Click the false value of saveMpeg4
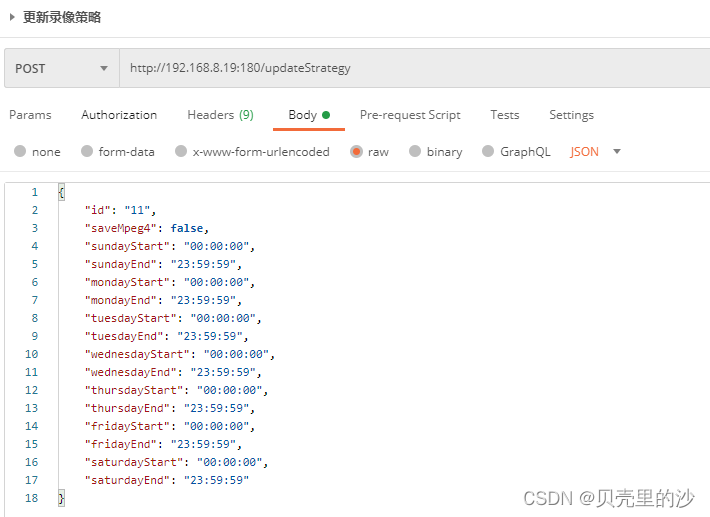The width and height of the screenshot is (710, 517). click(187, 228)
